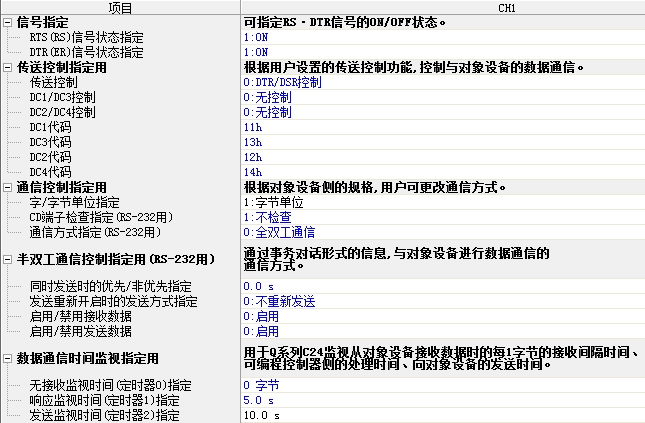
Task: Collapse the 信号指定 group
Action: point(7,22)
